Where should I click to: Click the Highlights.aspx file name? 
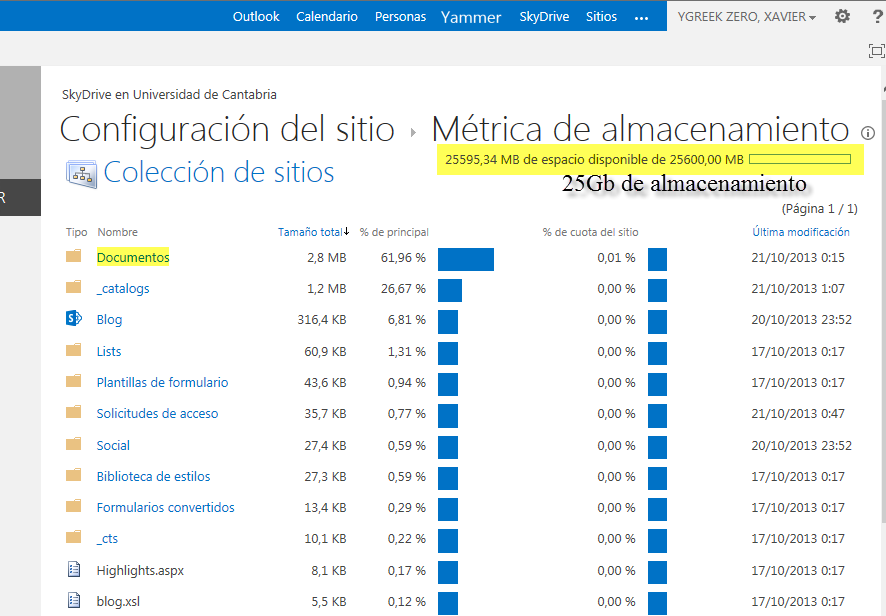[140, 570]
